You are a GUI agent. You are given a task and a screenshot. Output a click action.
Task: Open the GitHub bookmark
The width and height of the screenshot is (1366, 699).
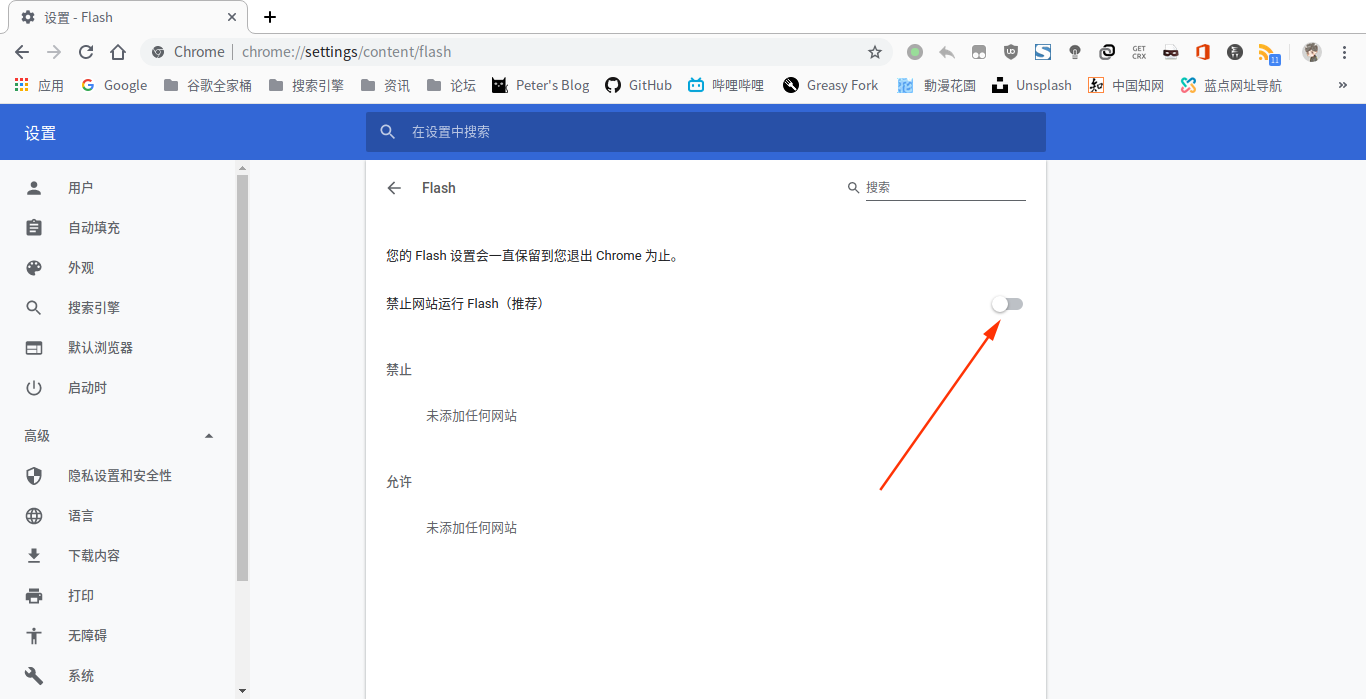(x=638, y=85)
